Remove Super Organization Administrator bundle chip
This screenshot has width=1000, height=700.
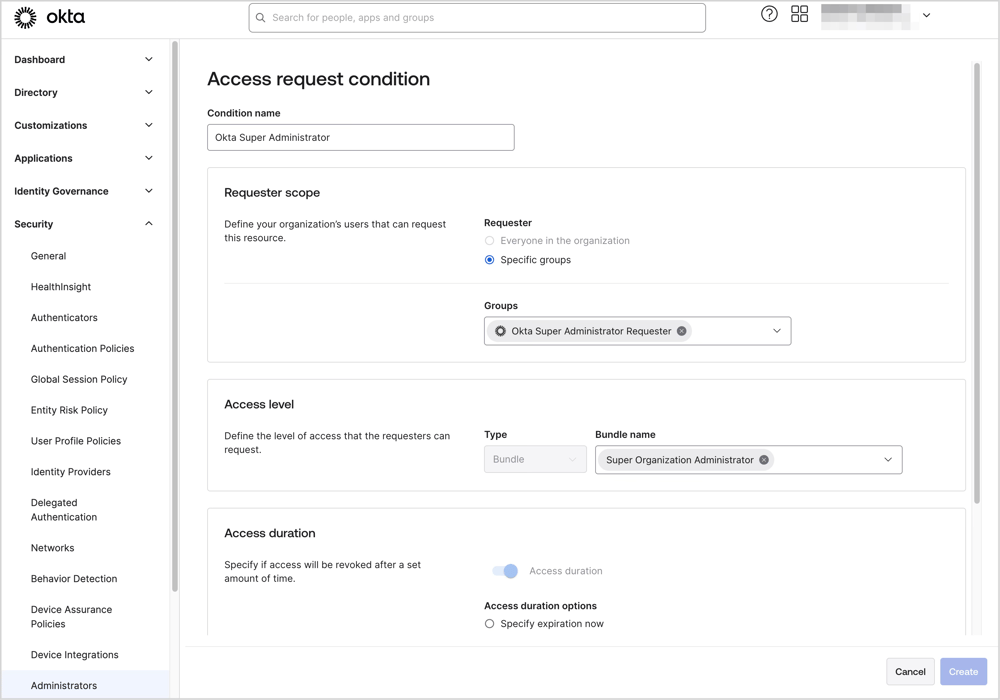tap(763, 460)
